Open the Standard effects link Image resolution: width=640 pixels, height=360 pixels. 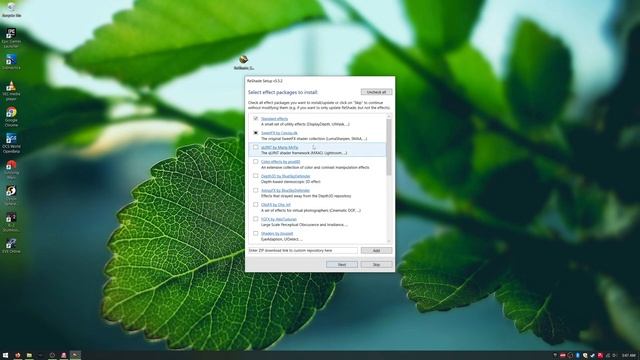pyautogui.click(x=274, y=119)
